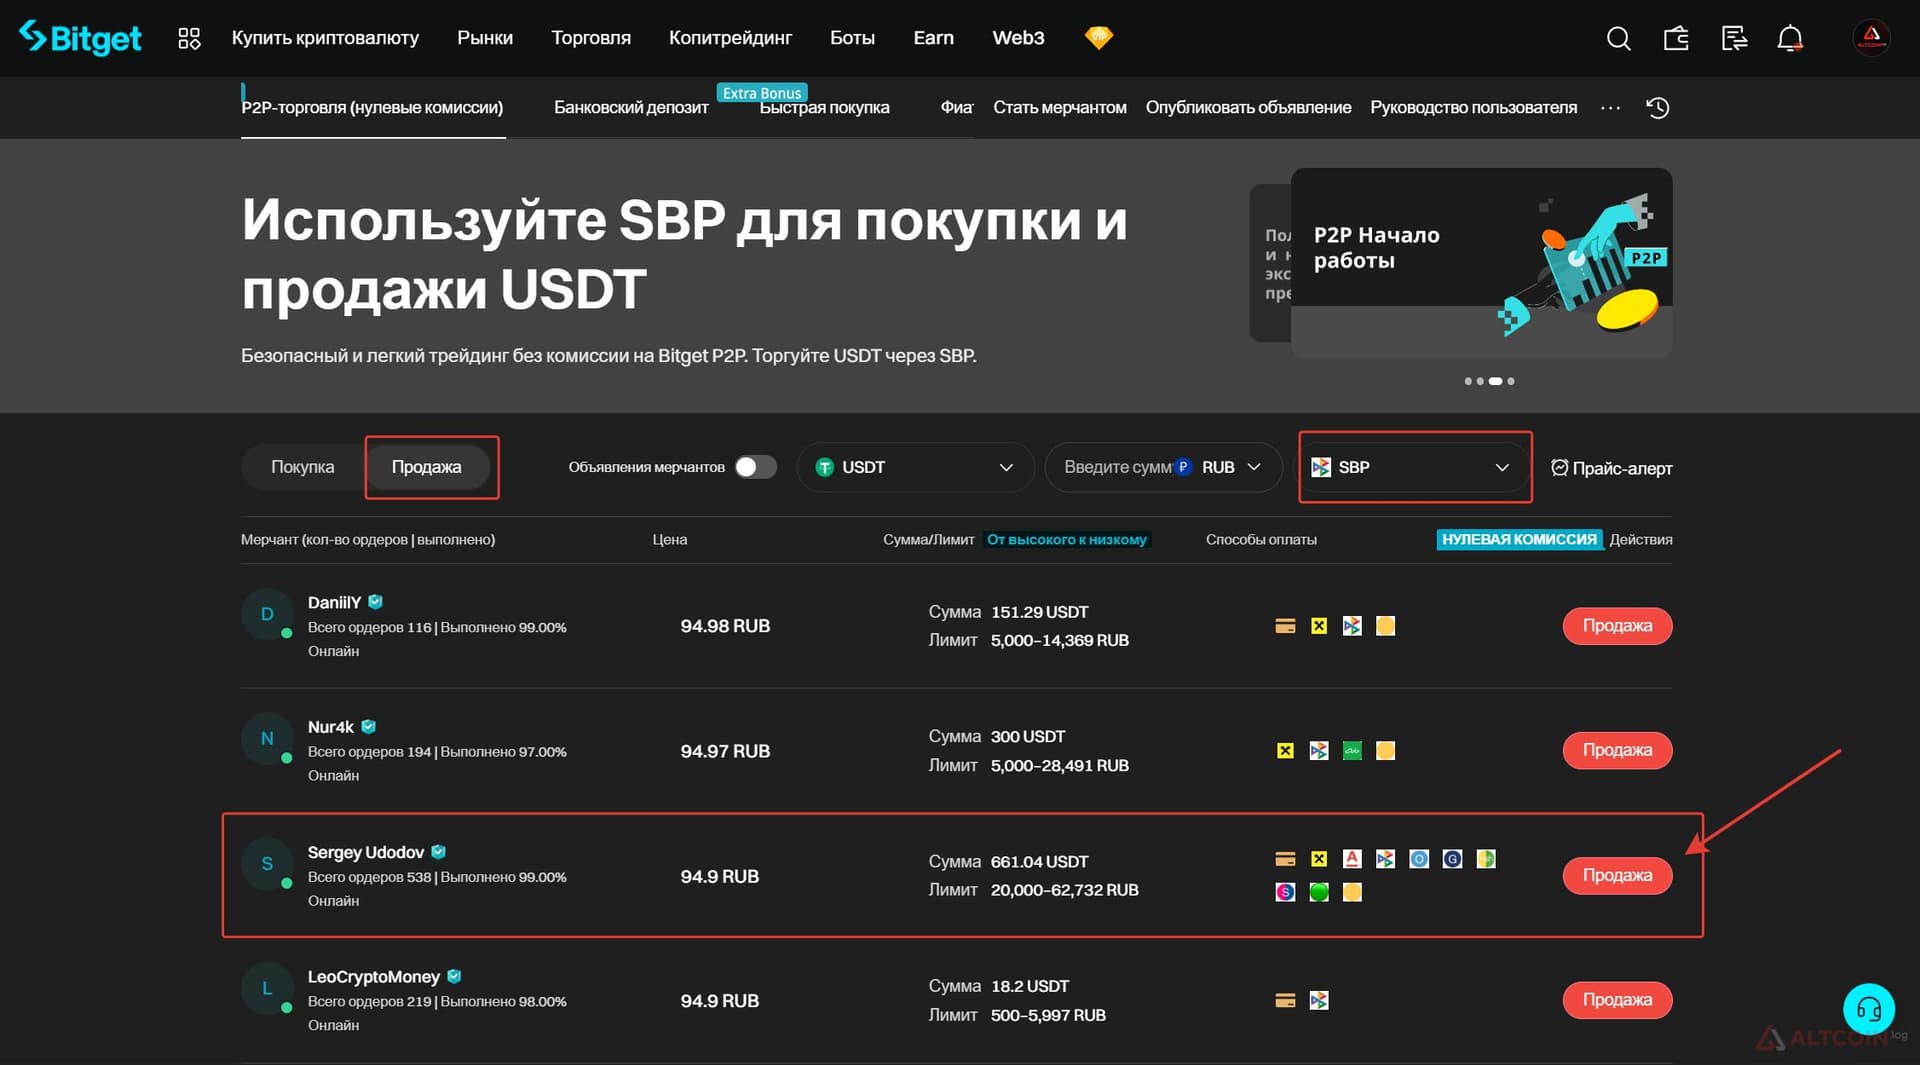Toggle the merchant ads switch

click(756, 467)
